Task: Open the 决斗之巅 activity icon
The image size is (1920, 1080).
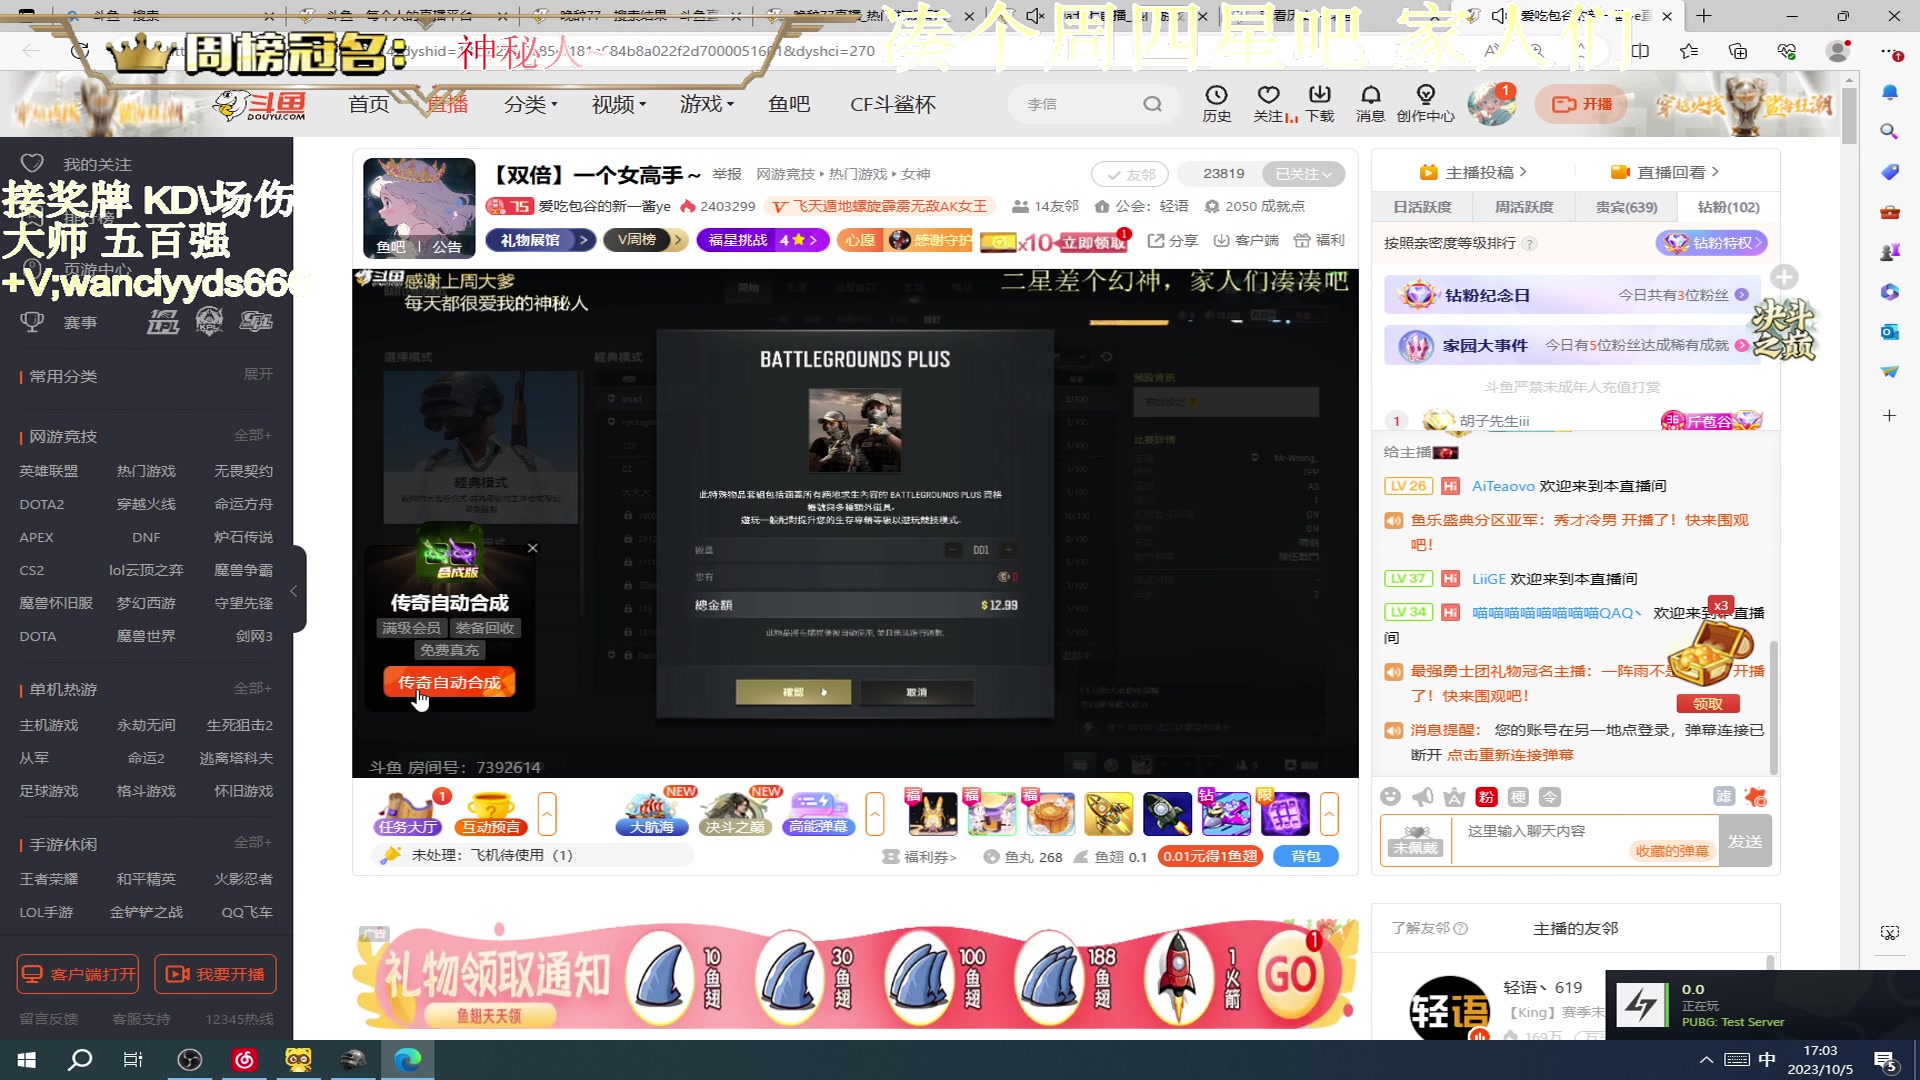Action: pos(735,813)
